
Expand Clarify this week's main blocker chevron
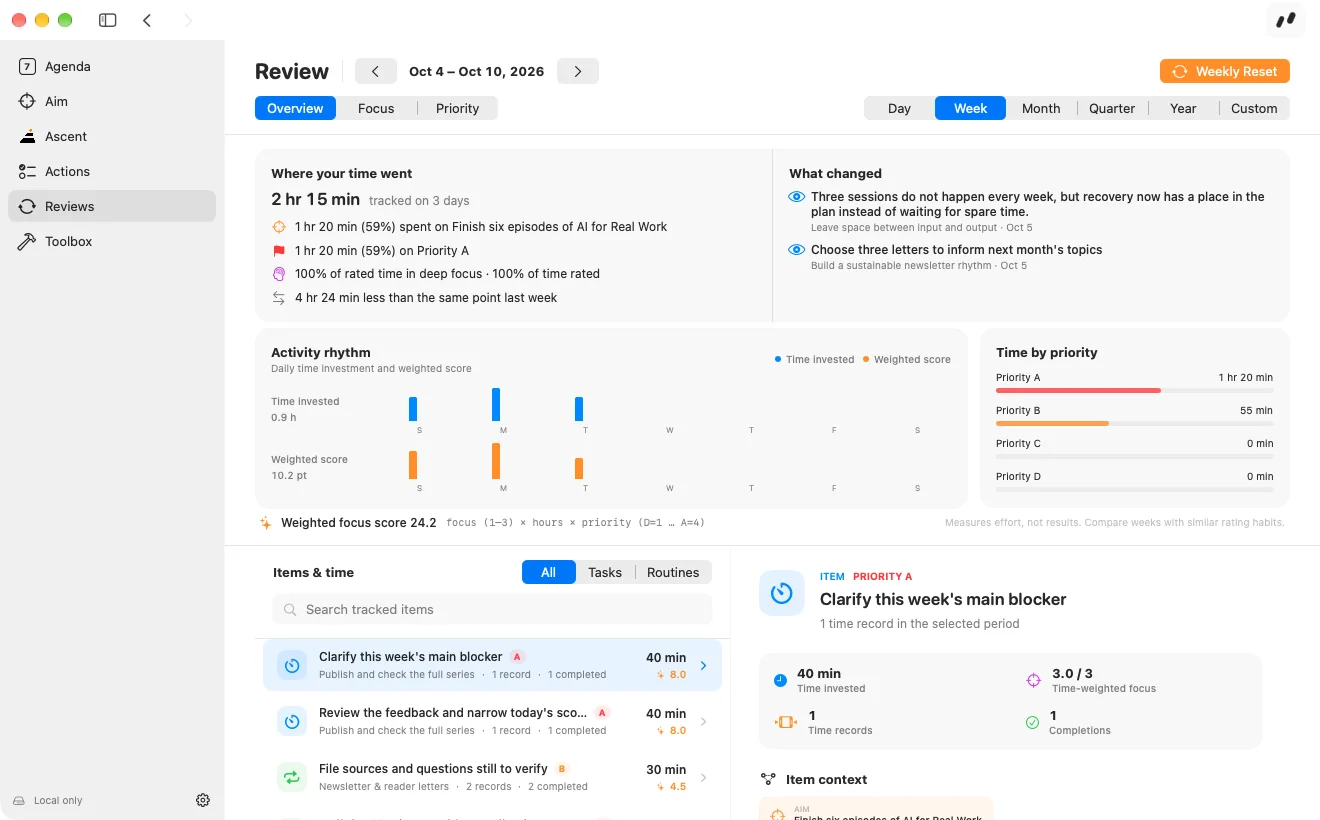pos(703,665)
